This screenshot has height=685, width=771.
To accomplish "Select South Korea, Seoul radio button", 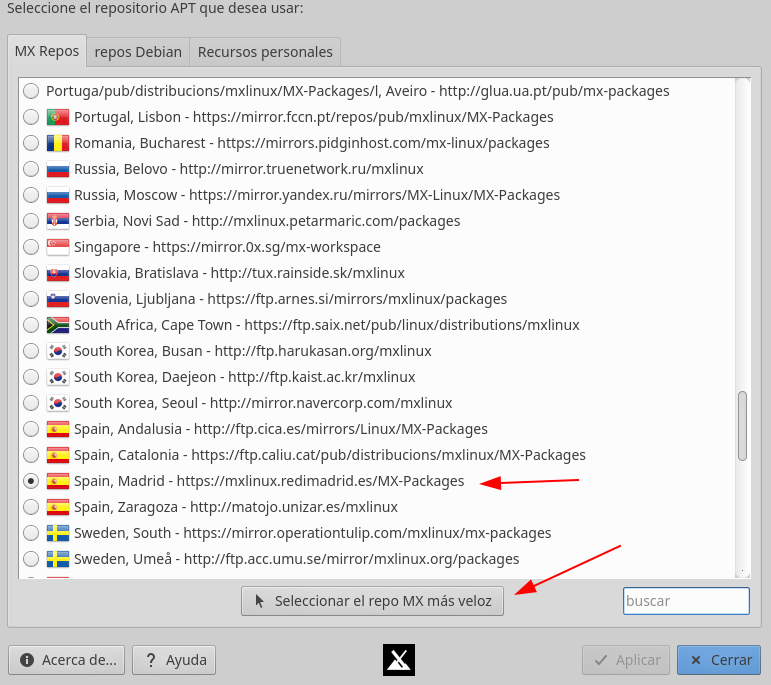I will click(31, 403).
